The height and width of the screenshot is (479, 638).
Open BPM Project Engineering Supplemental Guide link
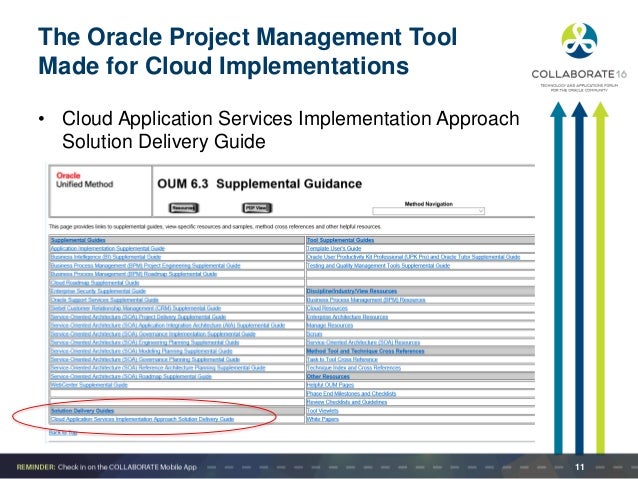click(145, 265)
